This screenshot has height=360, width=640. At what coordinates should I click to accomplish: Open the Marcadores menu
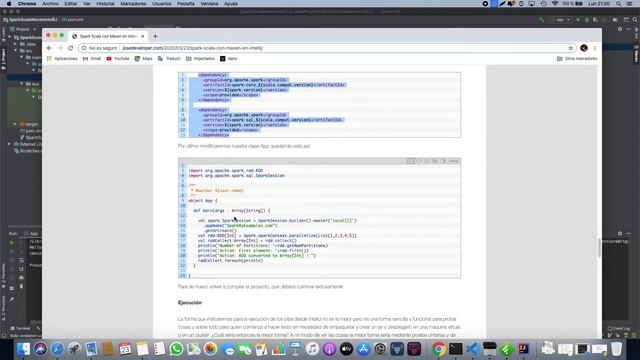click(133, 4)
